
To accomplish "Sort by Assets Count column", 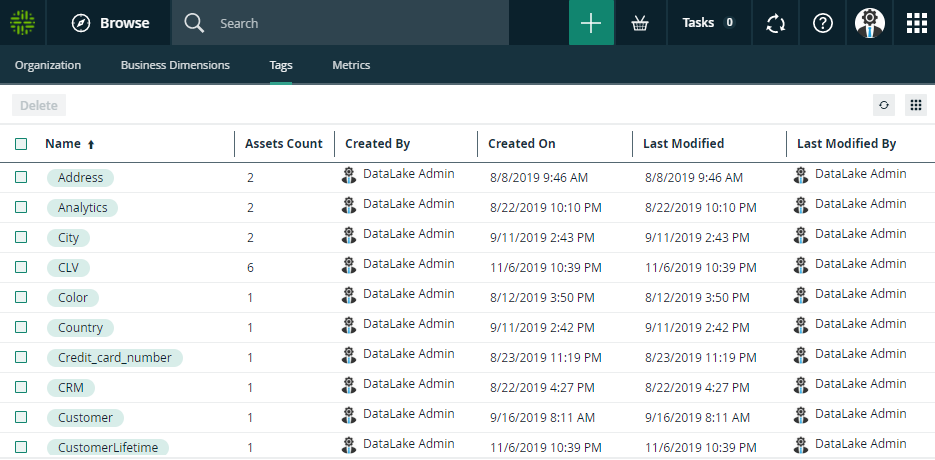I will coord(283,144).
